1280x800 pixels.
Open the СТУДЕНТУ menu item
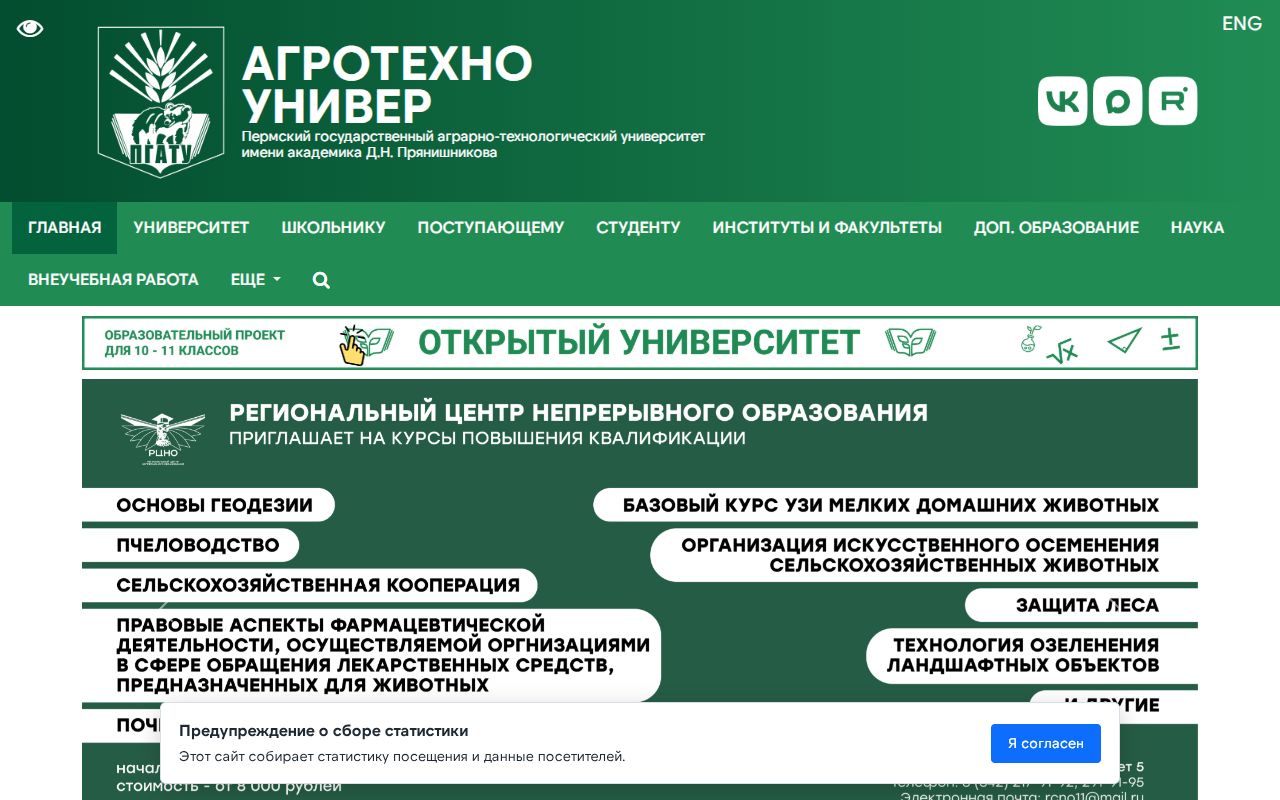coord(638,228)
